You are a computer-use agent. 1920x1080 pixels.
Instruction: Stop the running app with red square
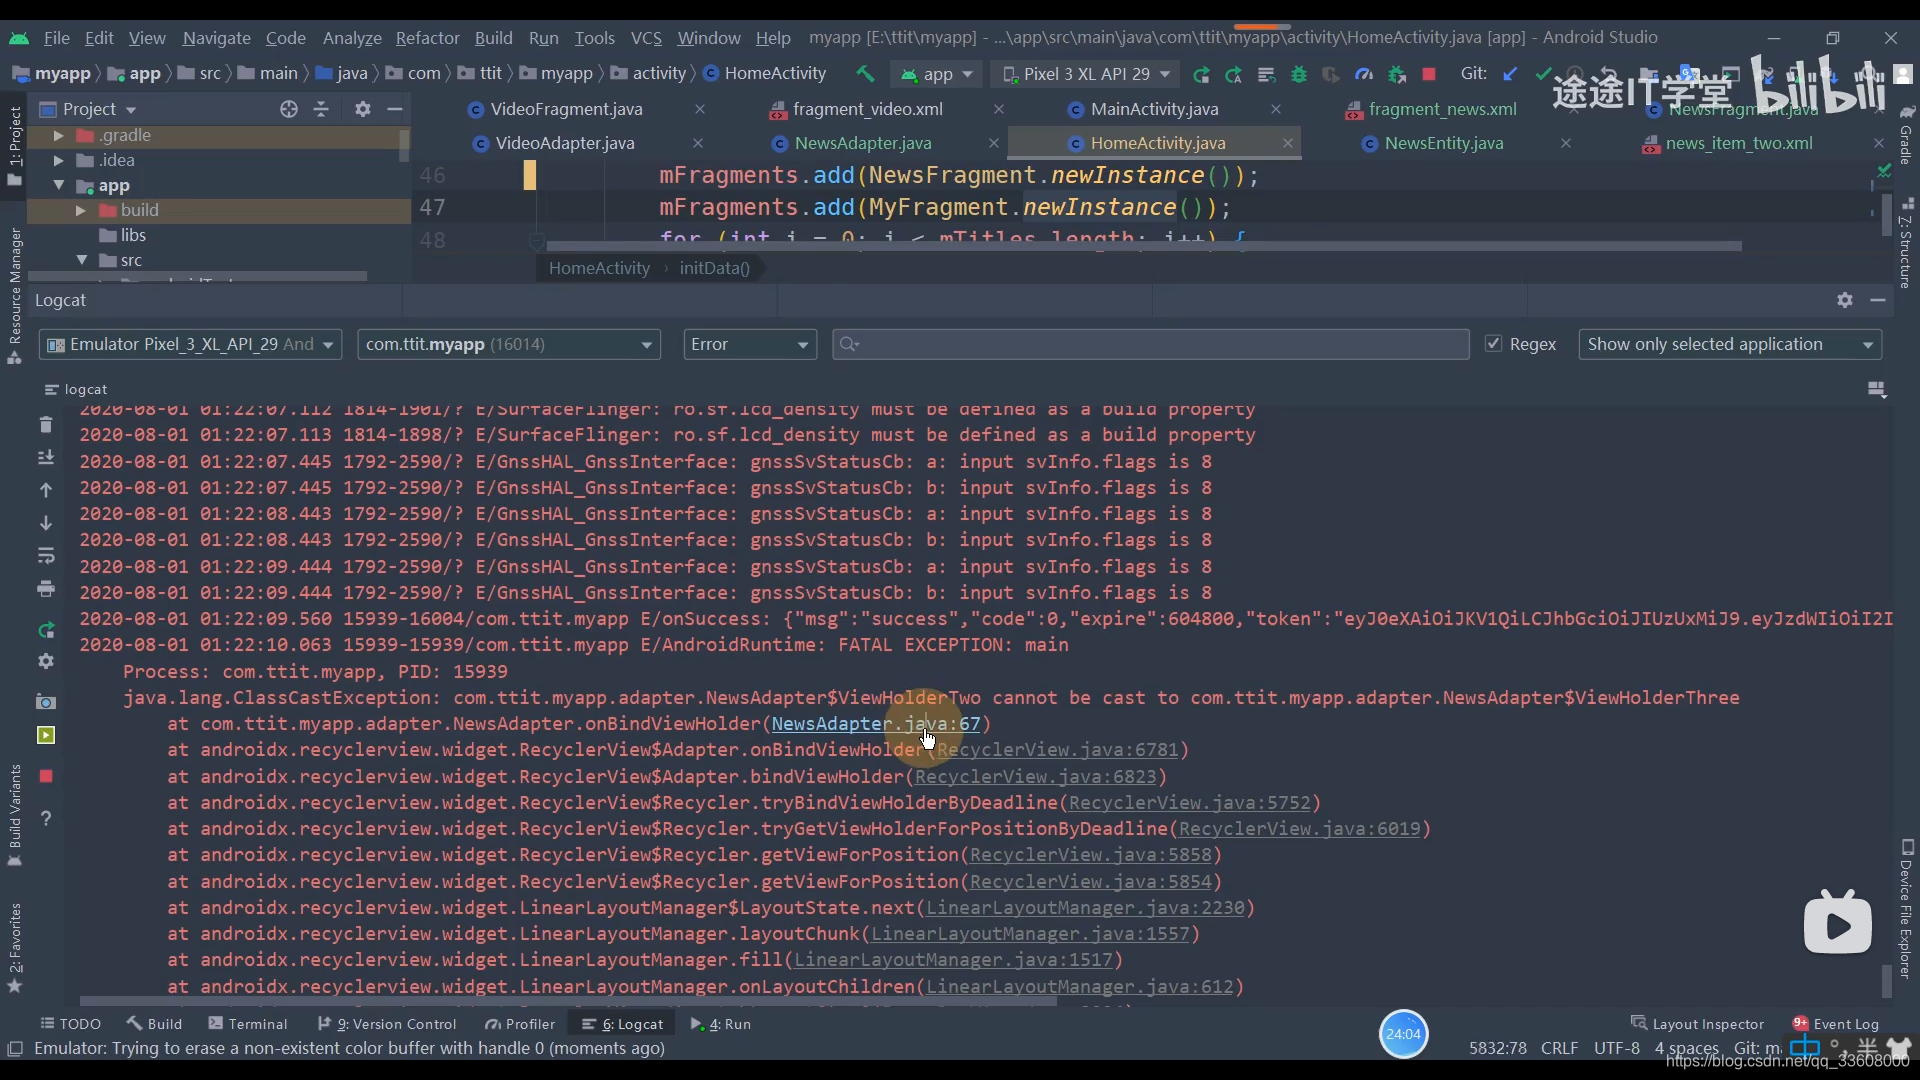pos(1429,74)
